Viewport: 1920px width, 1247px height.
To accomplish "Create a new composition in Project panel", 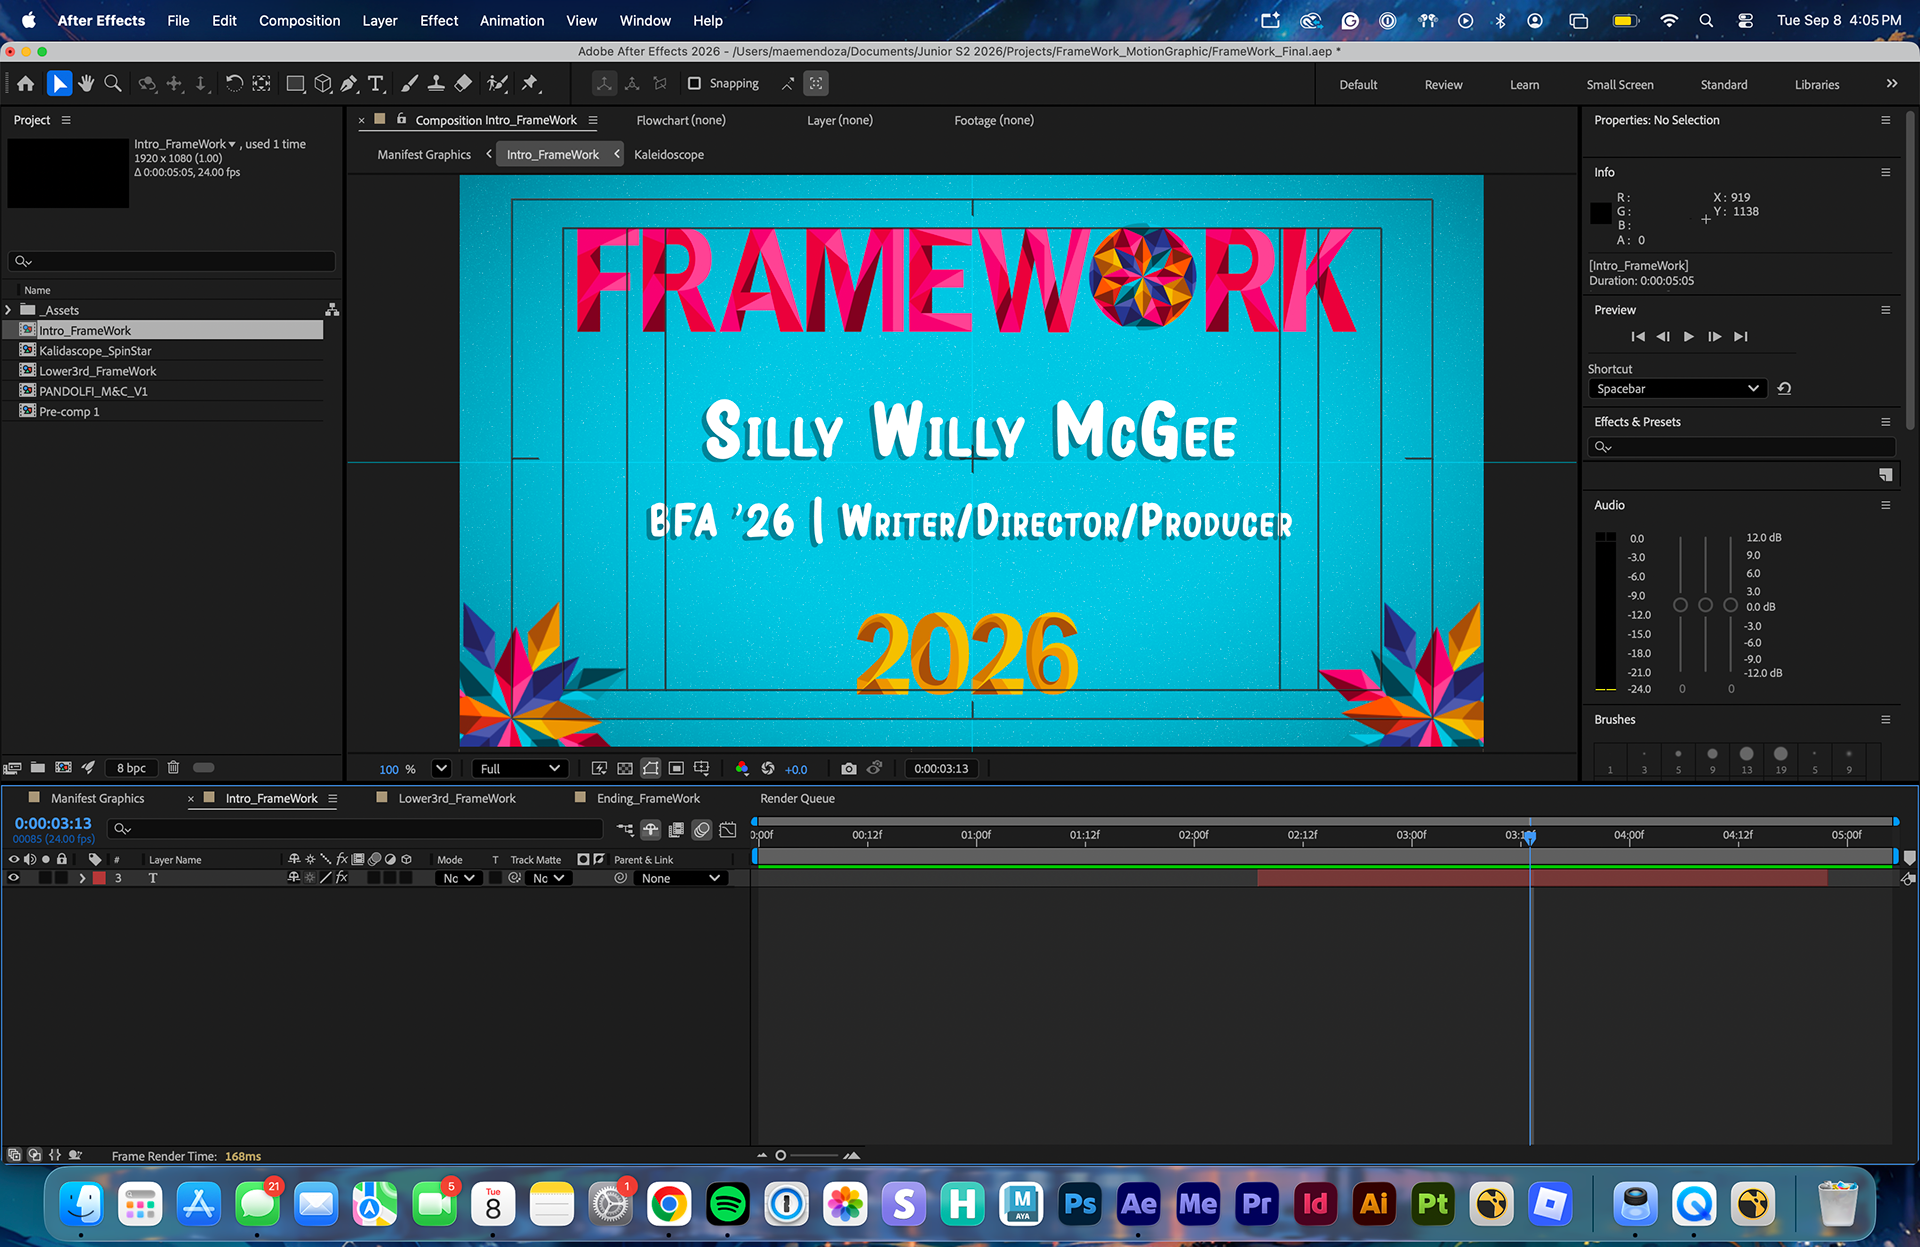I will pyautogui.click(x=63, y=768).
